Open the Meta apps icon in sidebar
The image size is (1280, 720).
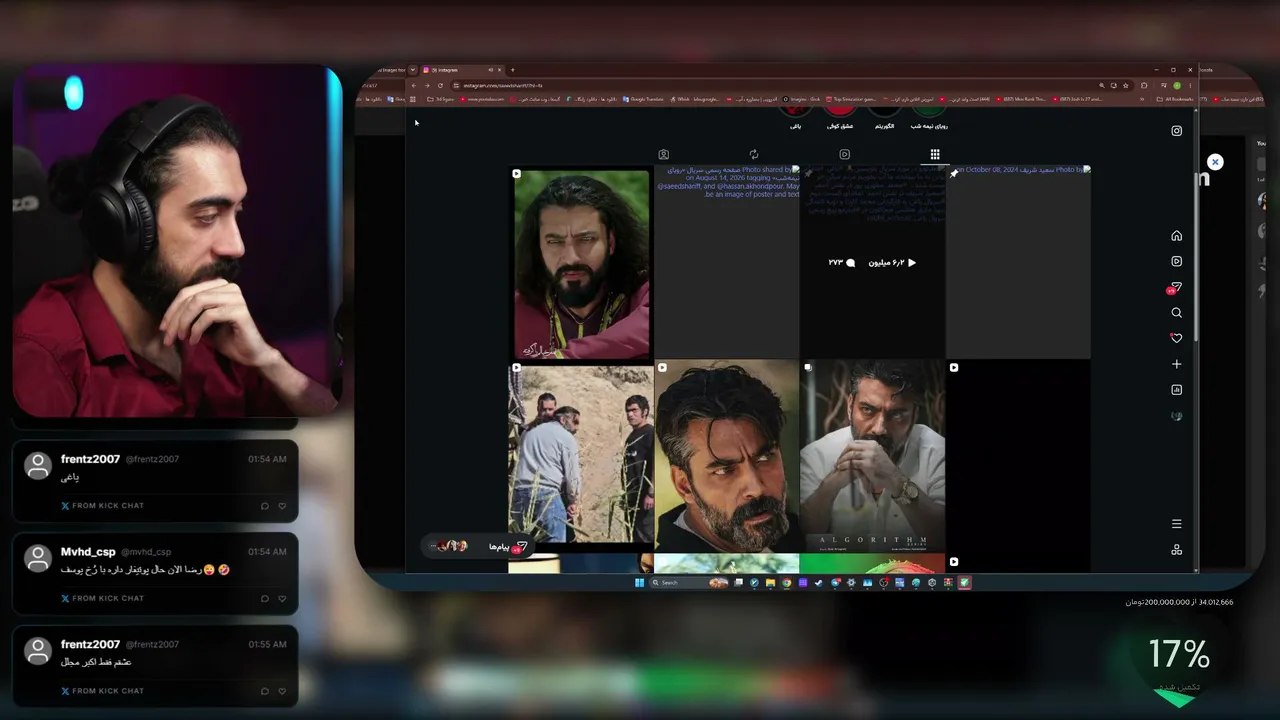pyautogui.click(x=1176, y=550)
